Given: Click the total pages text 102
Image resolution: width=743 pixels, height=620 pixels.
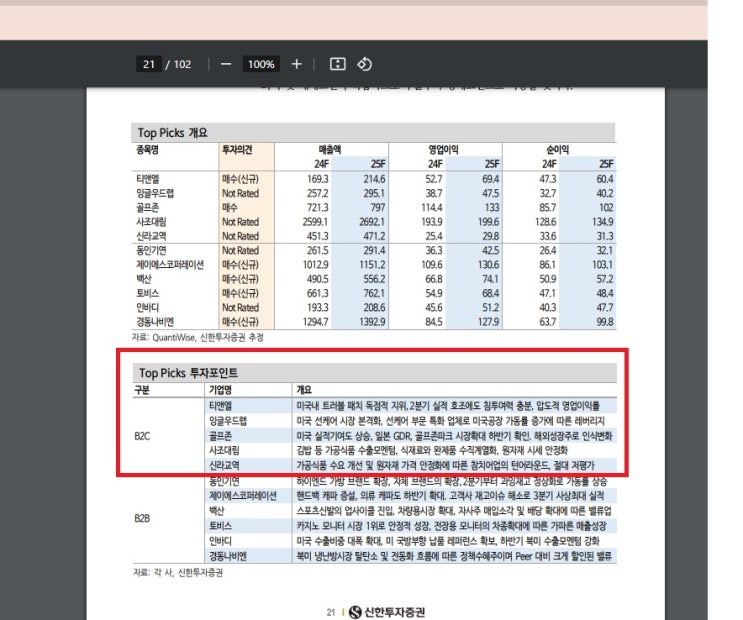Looking at the screenshot, I should pyautogui.click(x=182, y=64).
